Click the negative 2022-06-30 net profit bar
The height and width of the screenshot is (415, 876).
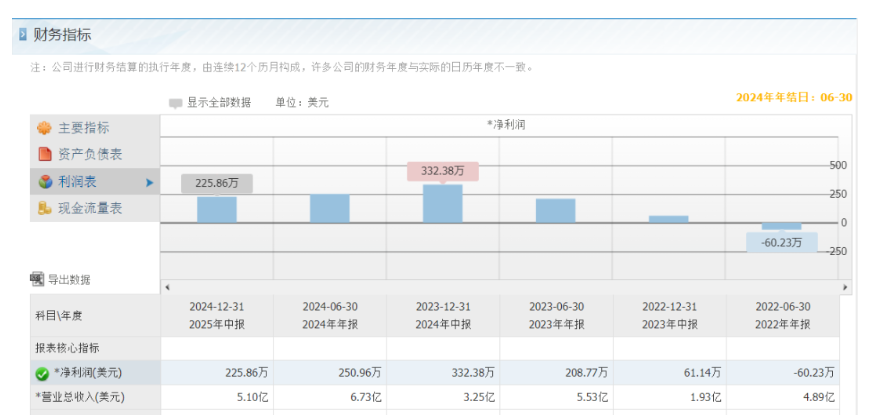point(782,226)
